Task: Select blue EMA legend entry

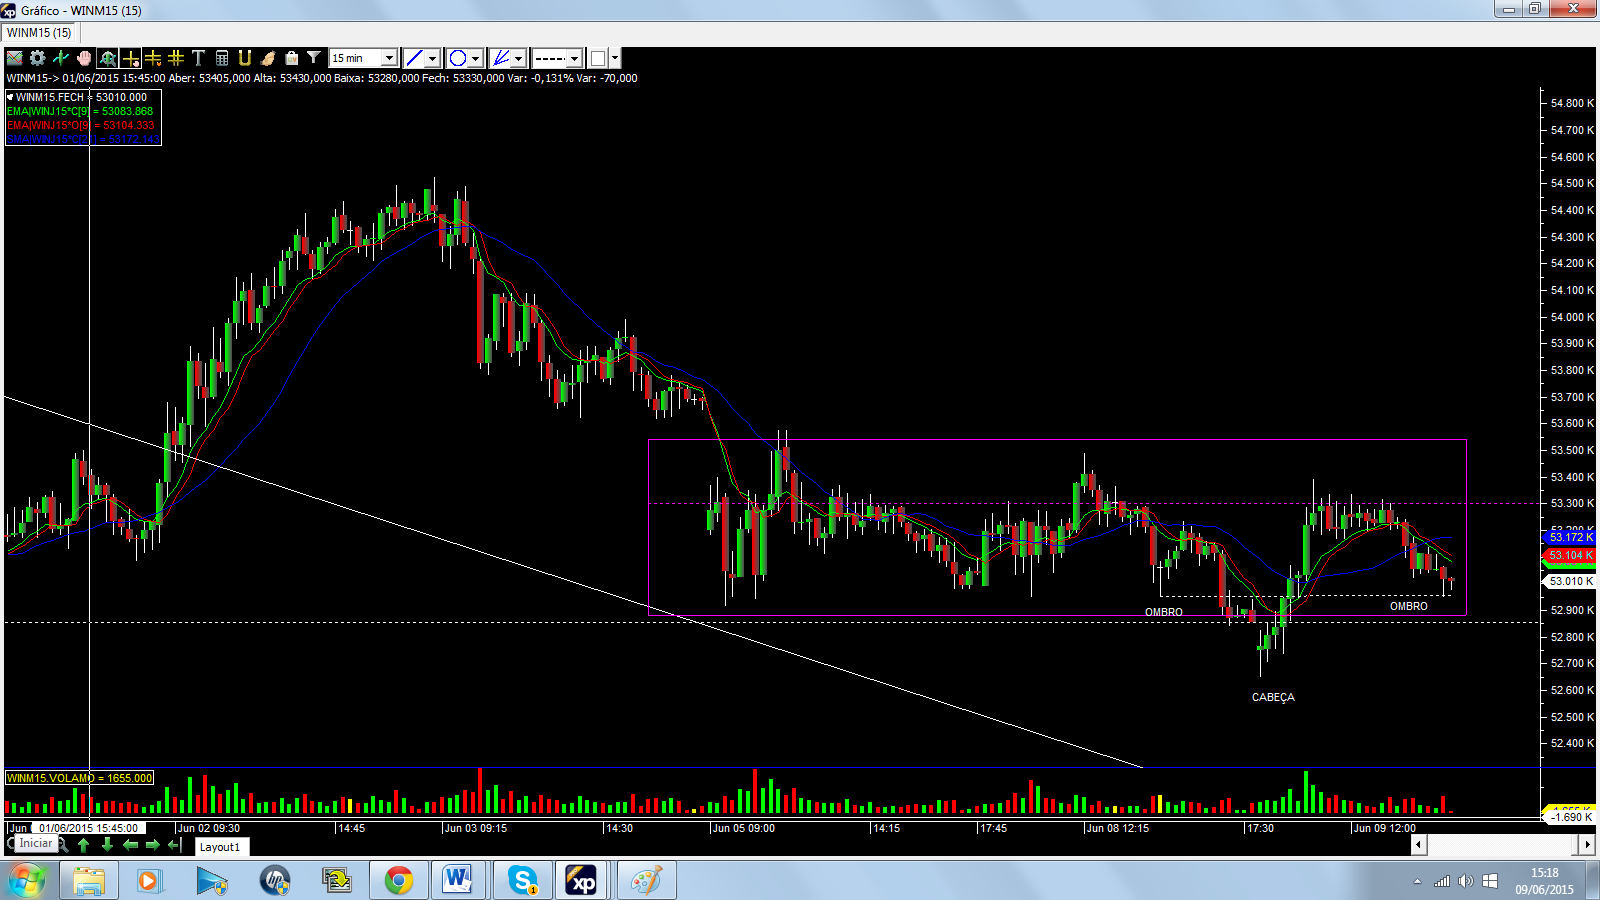Action: 82,139
